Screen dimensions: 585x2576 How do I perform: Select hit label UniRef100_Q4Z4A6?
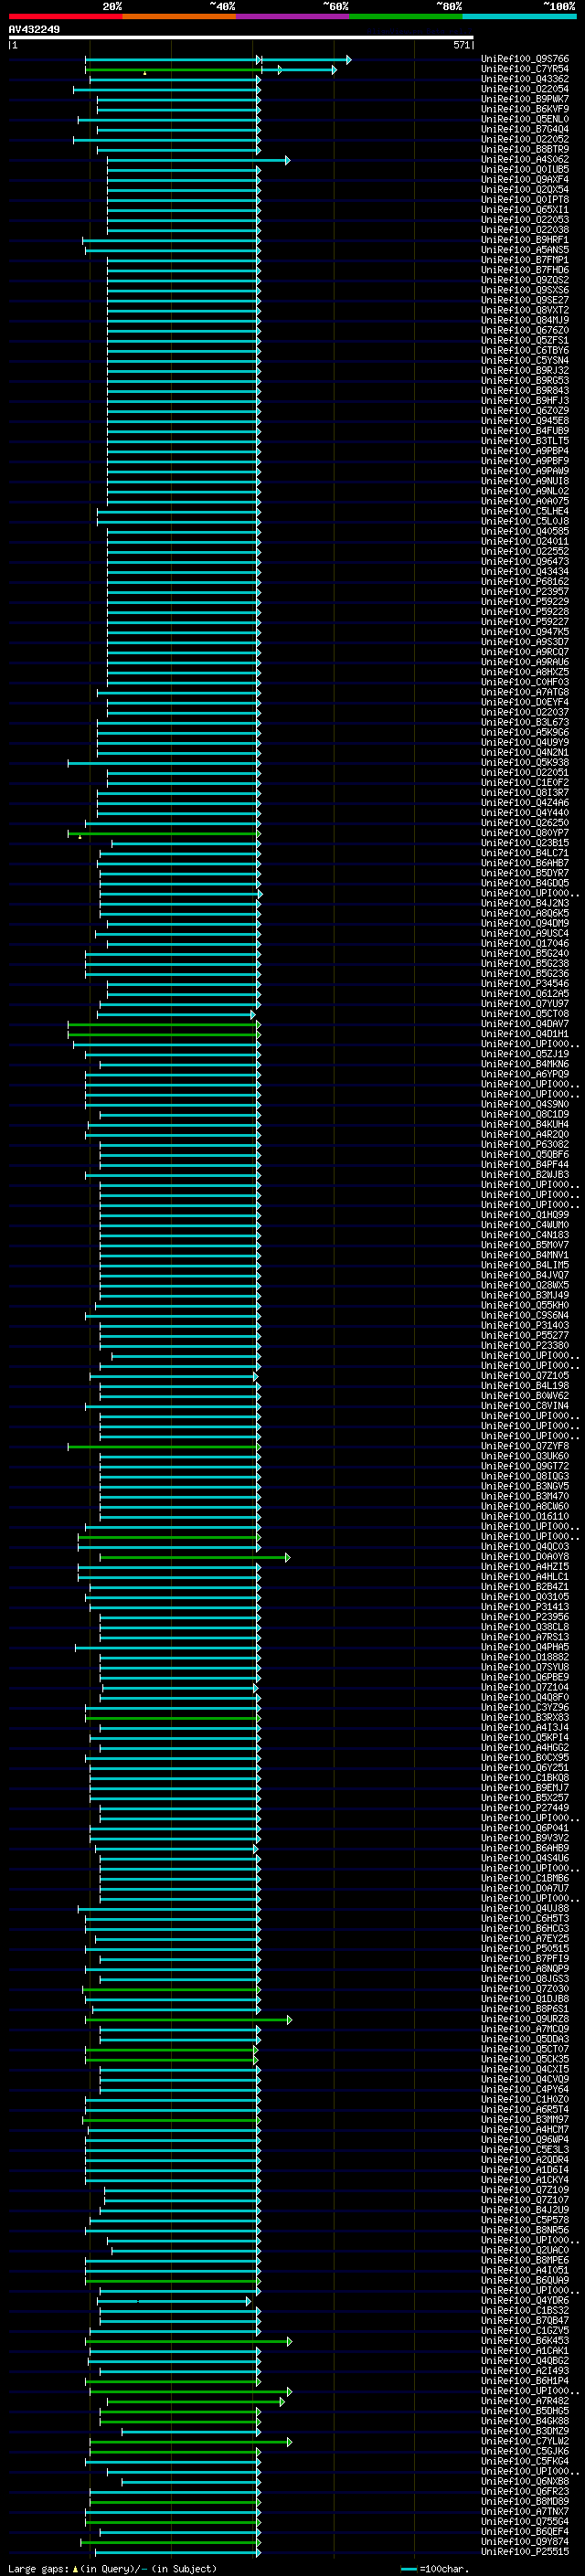(525, 802)
